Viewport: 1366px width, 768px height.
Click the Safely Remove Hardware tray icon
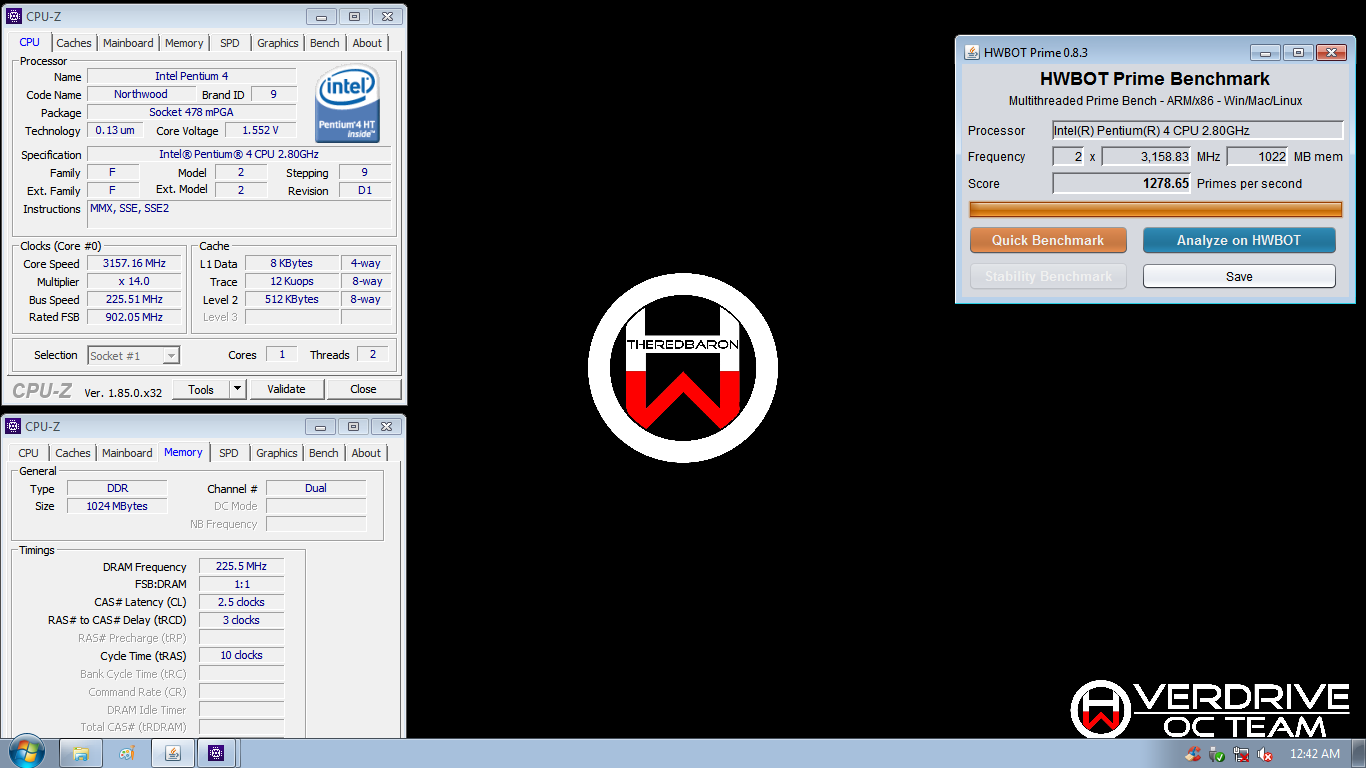pos(1217,754)
